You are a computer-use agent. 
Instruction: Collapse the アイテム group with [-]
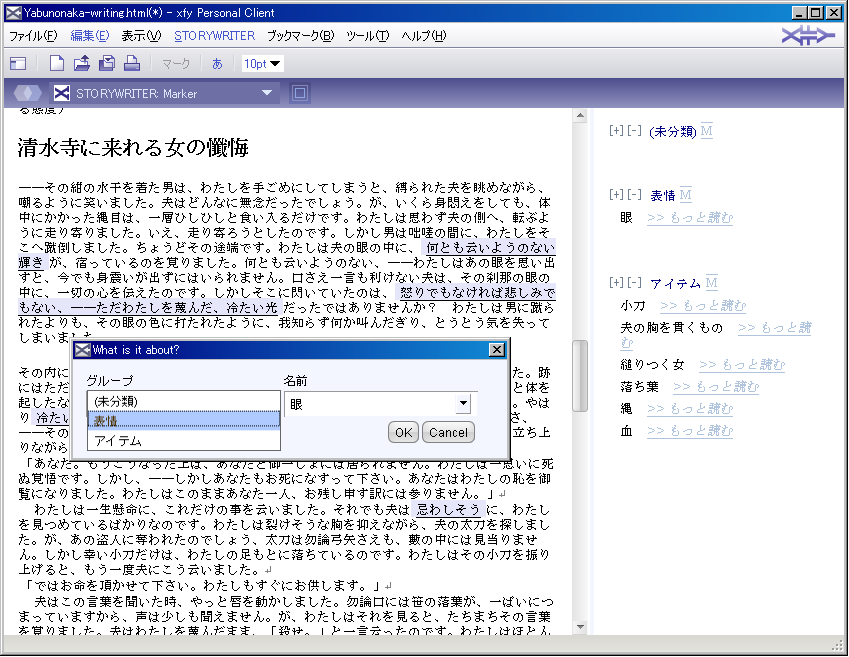tap(635, 282)
